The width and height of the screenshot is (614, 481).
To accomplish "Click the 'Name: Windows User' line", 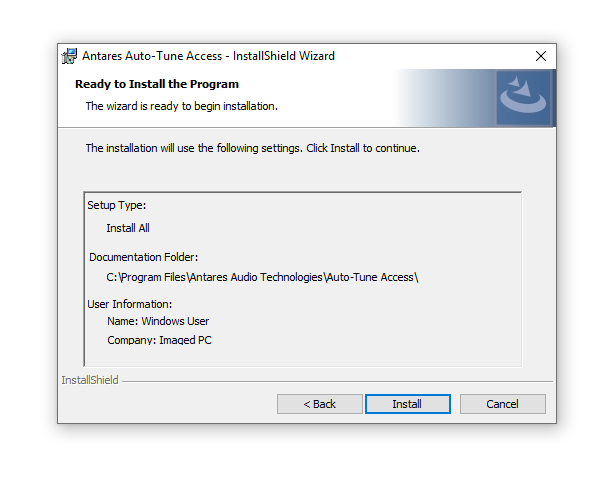I will 158,321.
